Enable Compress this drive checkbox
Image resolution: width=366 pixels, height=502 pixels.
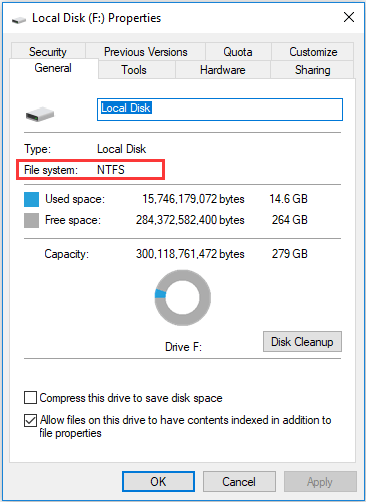tap(30, 398)
